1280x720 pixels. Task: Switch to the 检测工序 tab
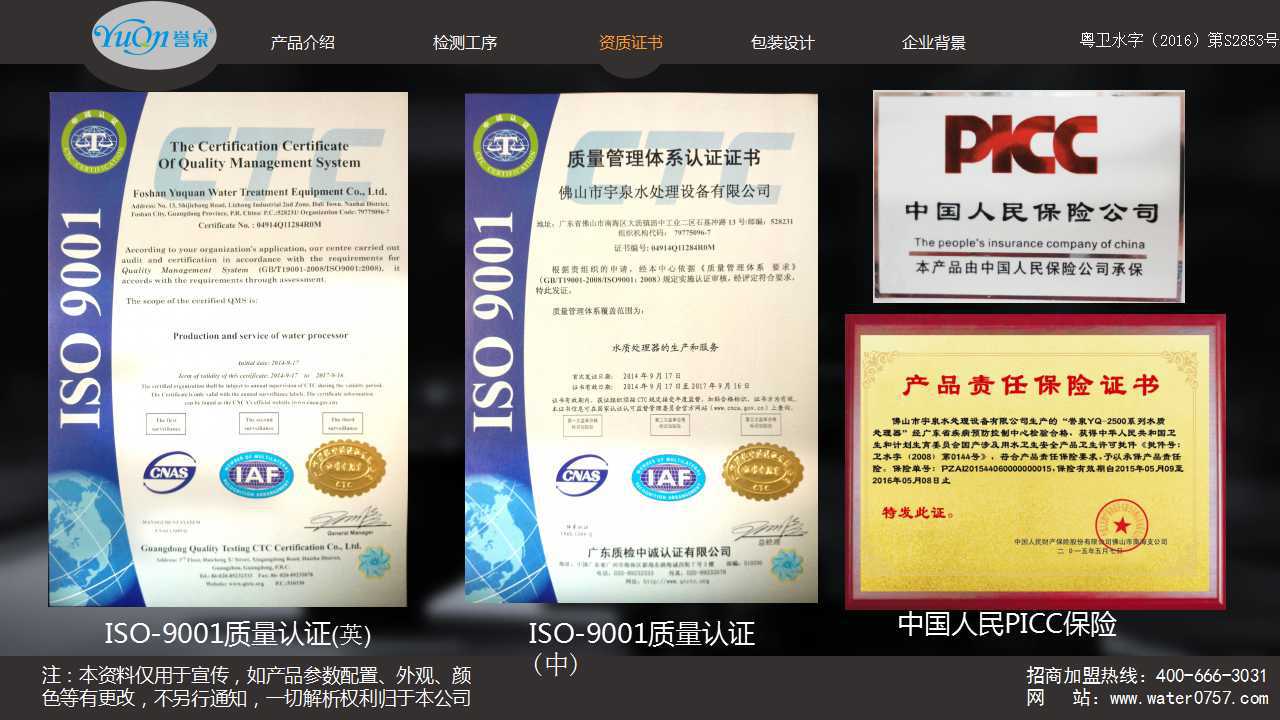pyautogui.click(x=465, y=42)
